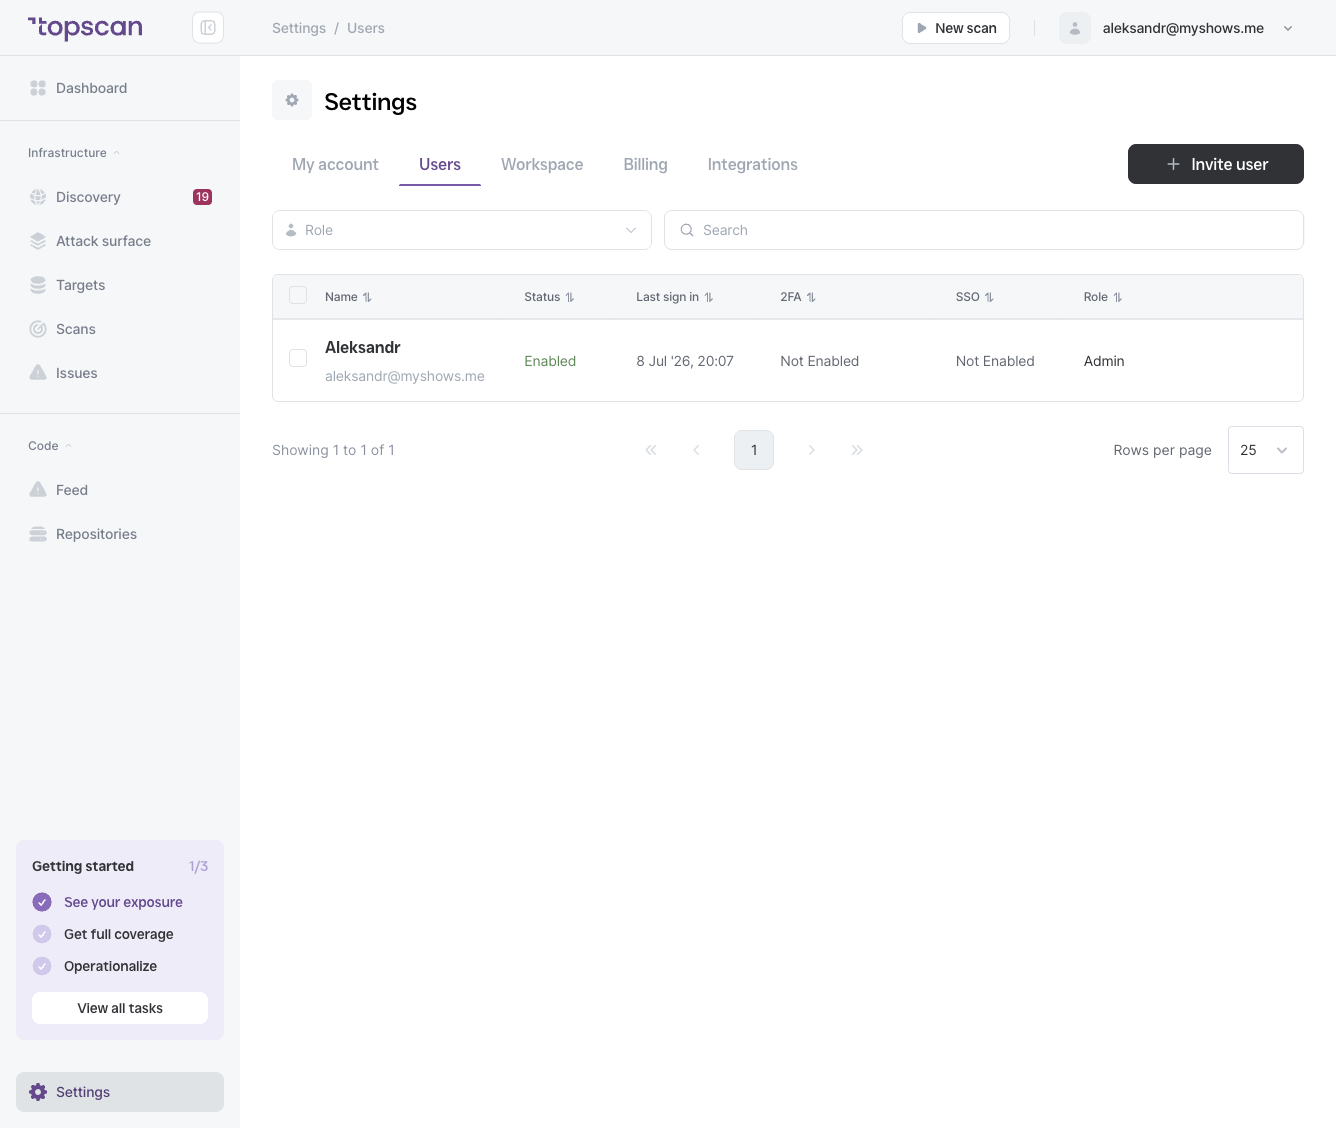Click the Scans radar icon
This screenshot has height=1128, width=1336.
tap(38, 329)
